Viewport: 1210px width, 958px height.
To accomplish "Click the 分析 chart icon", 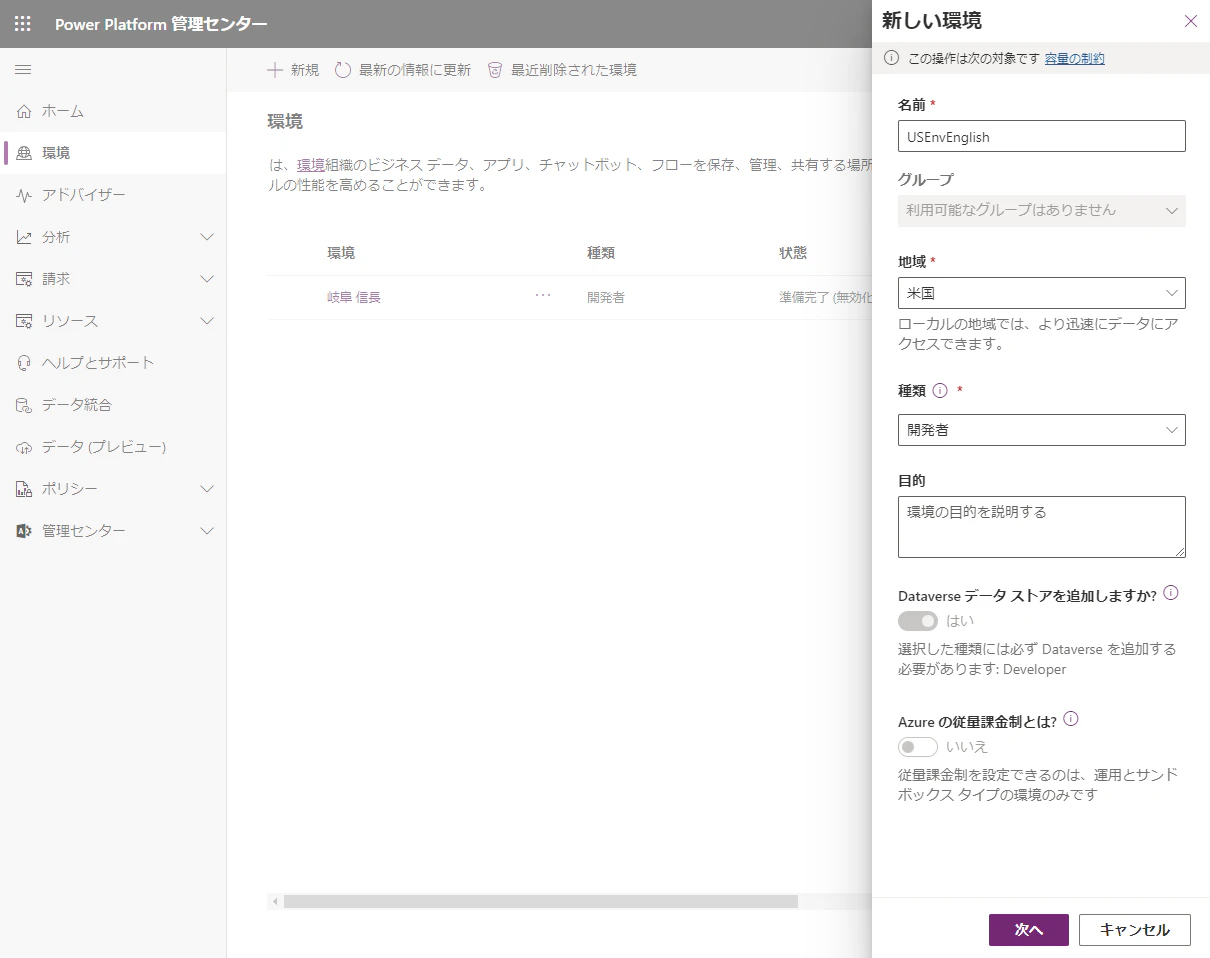I will click(x=24, y=237).
